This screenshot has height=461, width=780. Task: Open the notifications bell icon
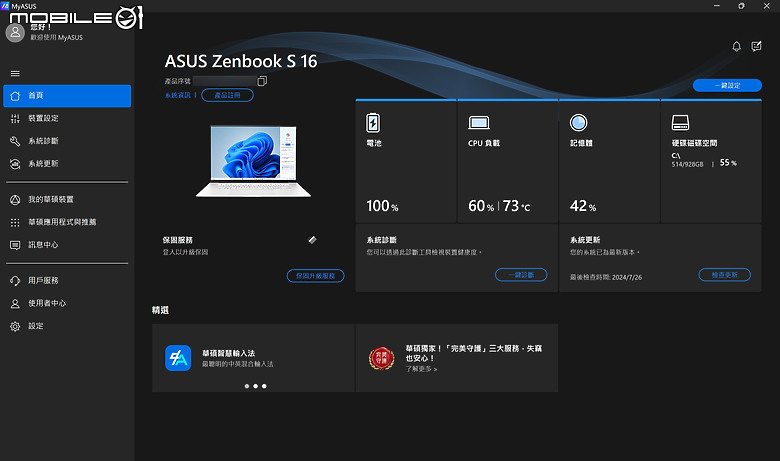coord(737,46)
